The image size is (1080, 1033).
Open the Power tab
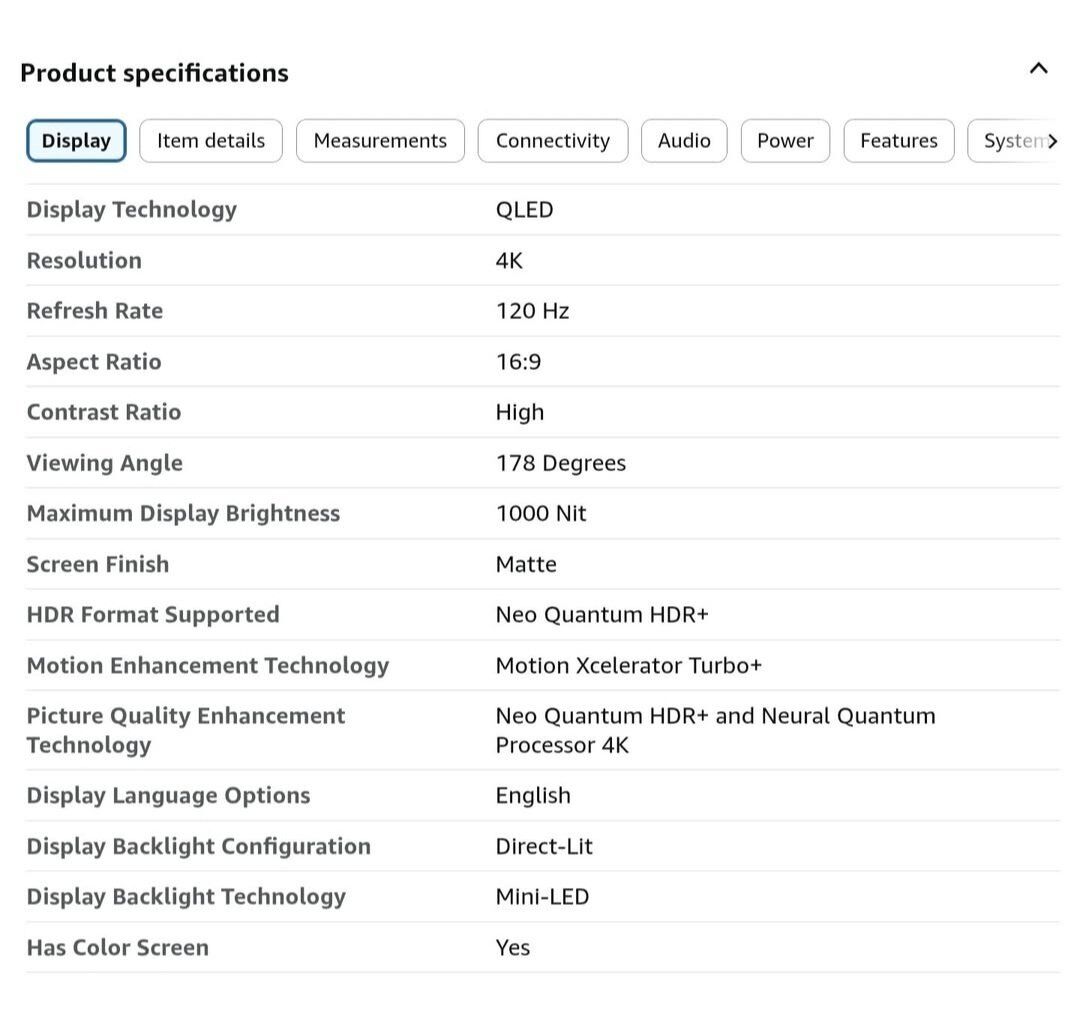click(785, 141)
